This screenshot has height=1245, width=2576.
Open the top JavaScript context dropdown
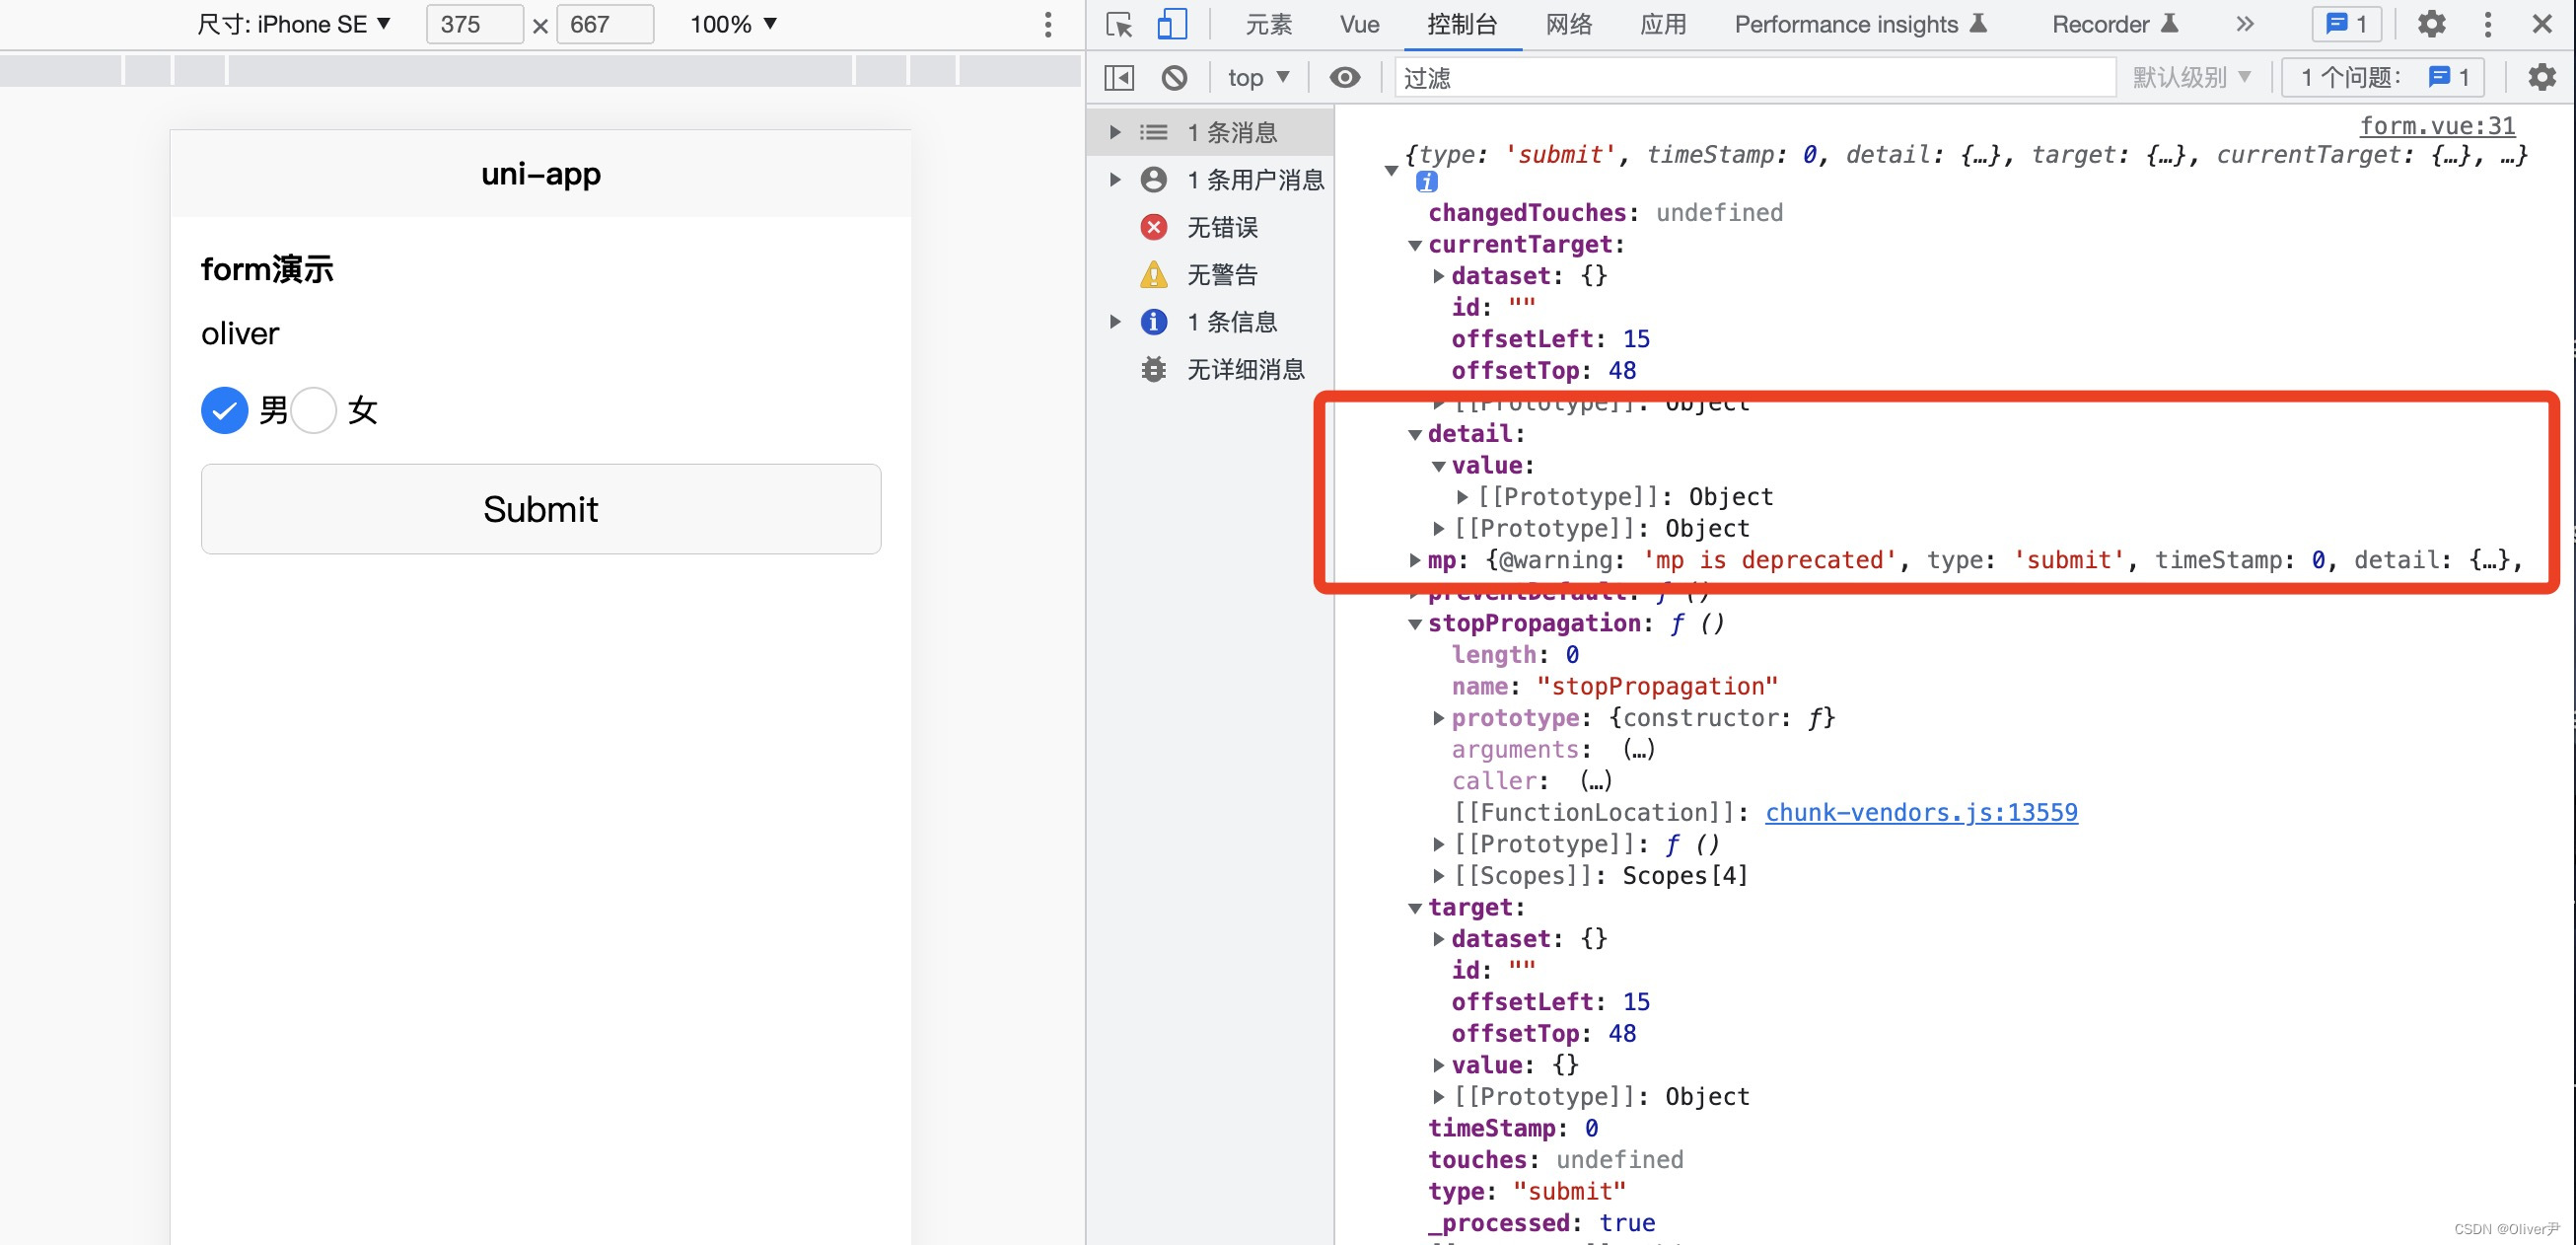pyautogui.click(x=1257, y=77)
